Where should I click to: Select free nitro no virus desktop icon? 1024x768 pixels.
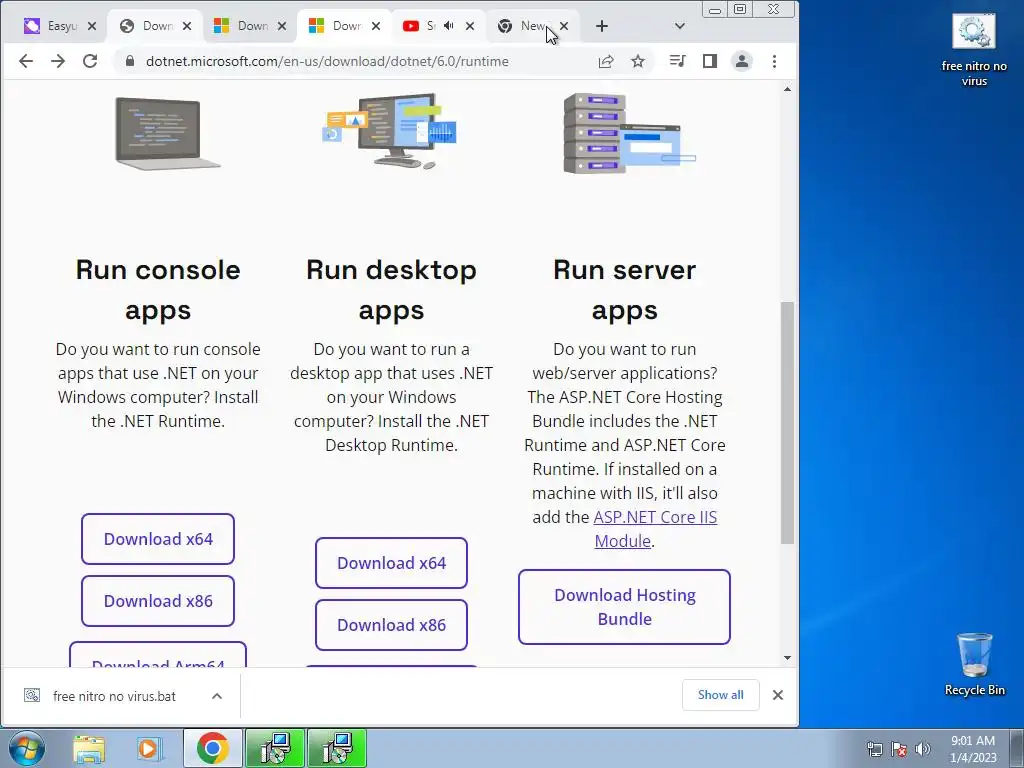coord(974,51)
